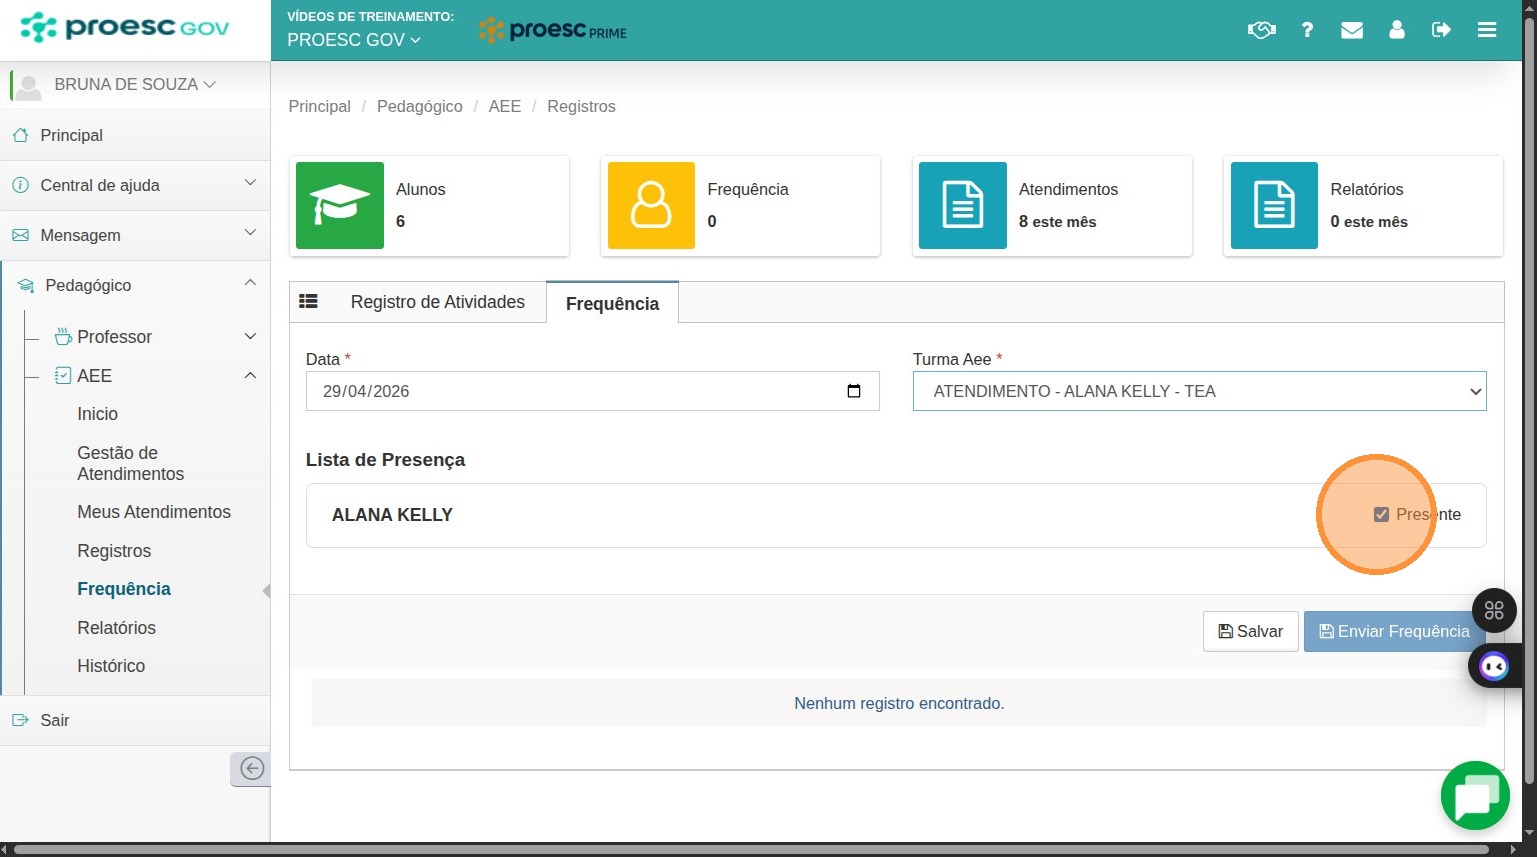Open the green chat bubble widget

click(1475, 796)
